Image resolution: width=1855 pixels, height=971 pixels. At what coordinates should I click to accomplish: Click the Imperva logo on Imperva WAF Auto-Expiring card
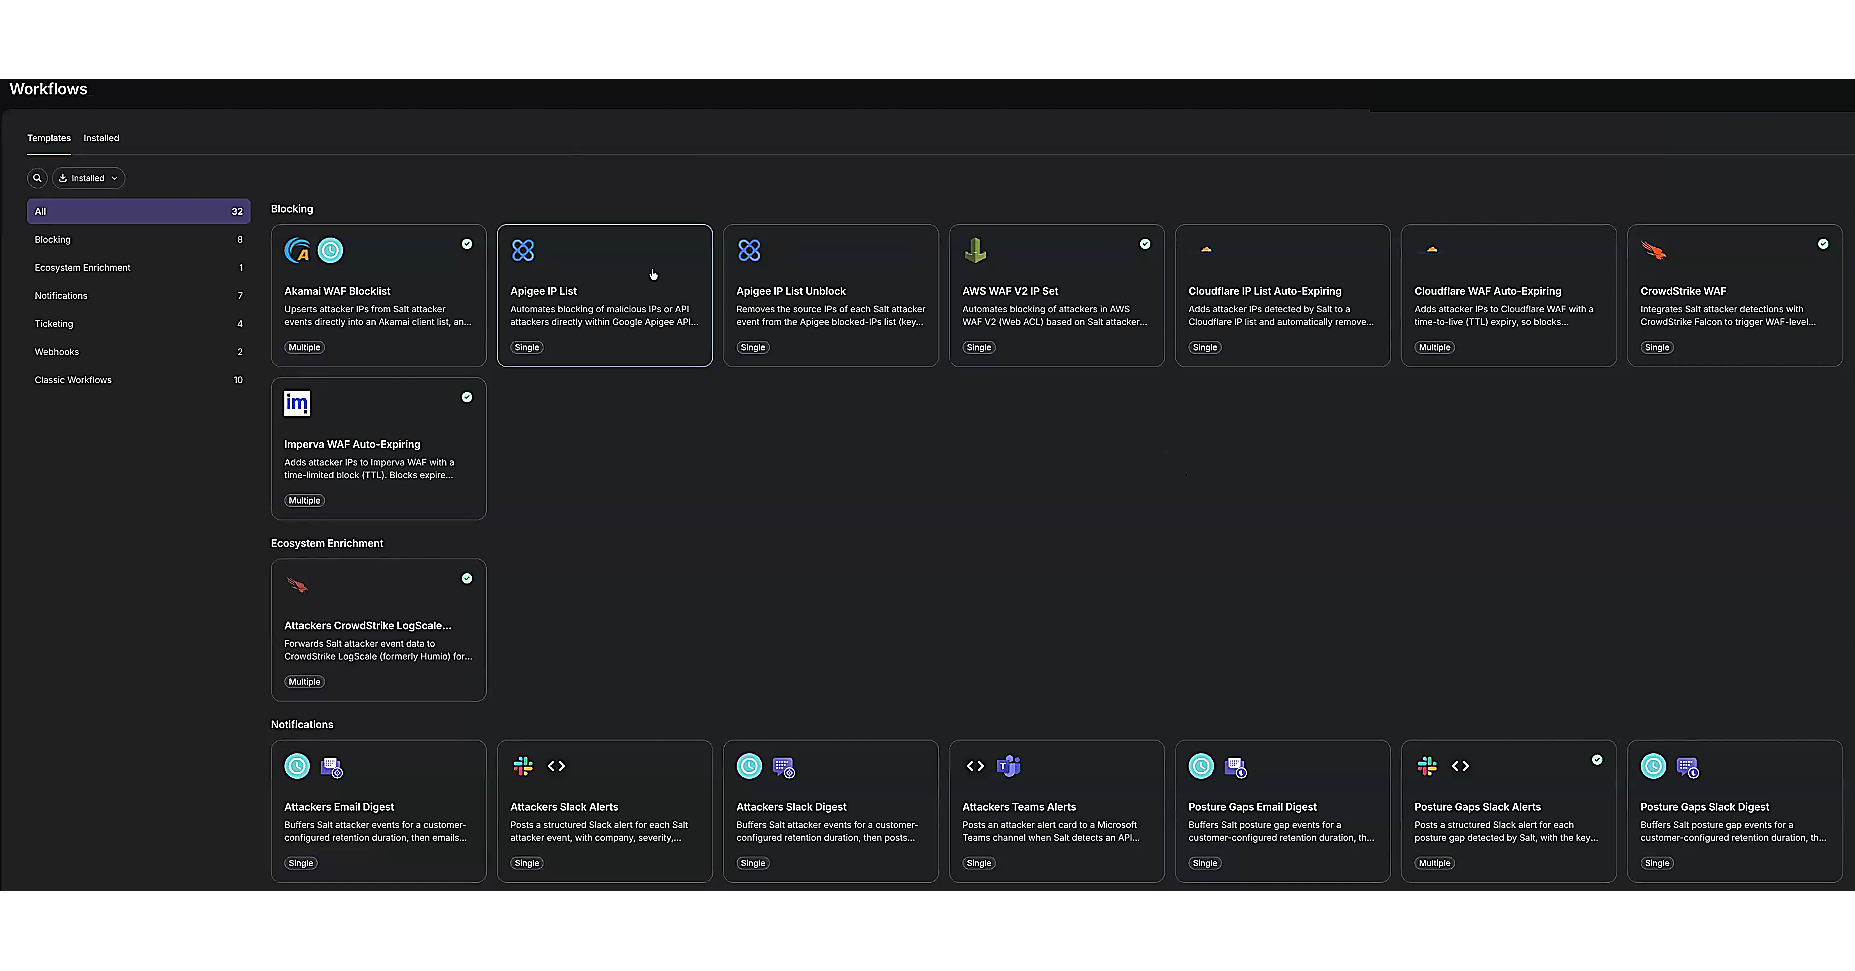click(x=297, y=403)
